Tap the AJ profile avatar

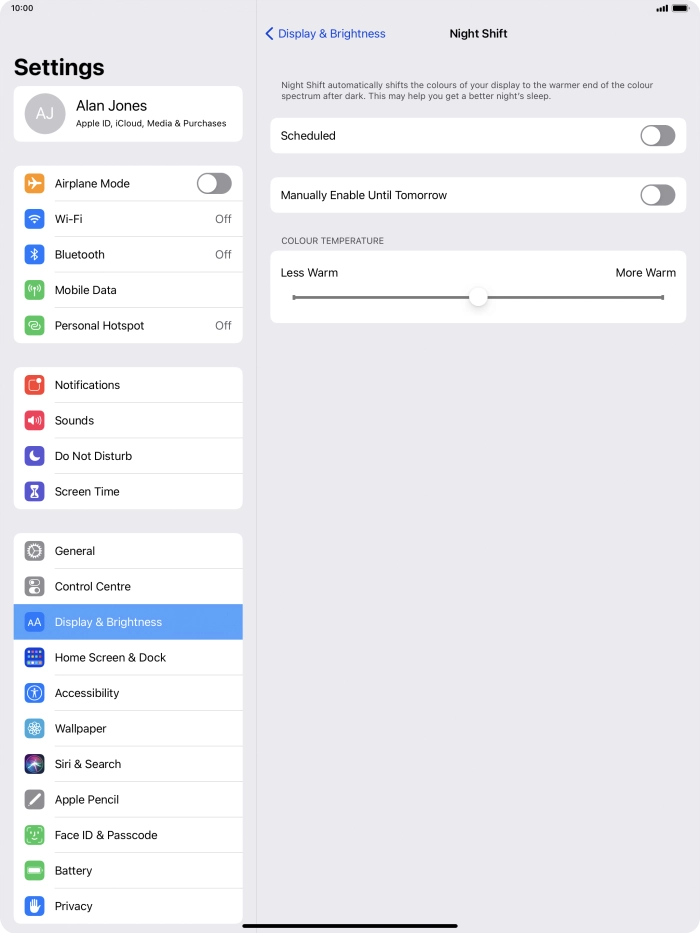click(45, 114)
